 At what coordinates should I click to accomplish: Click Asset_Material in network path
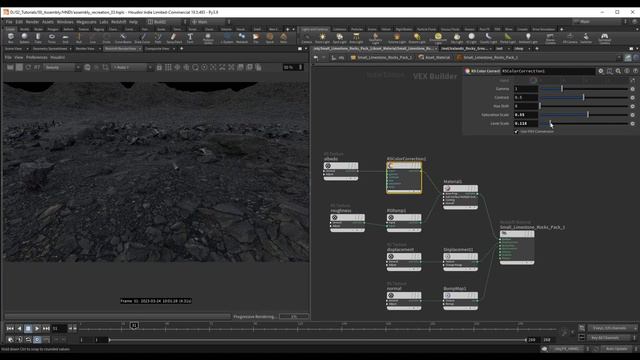coord(434,58)
